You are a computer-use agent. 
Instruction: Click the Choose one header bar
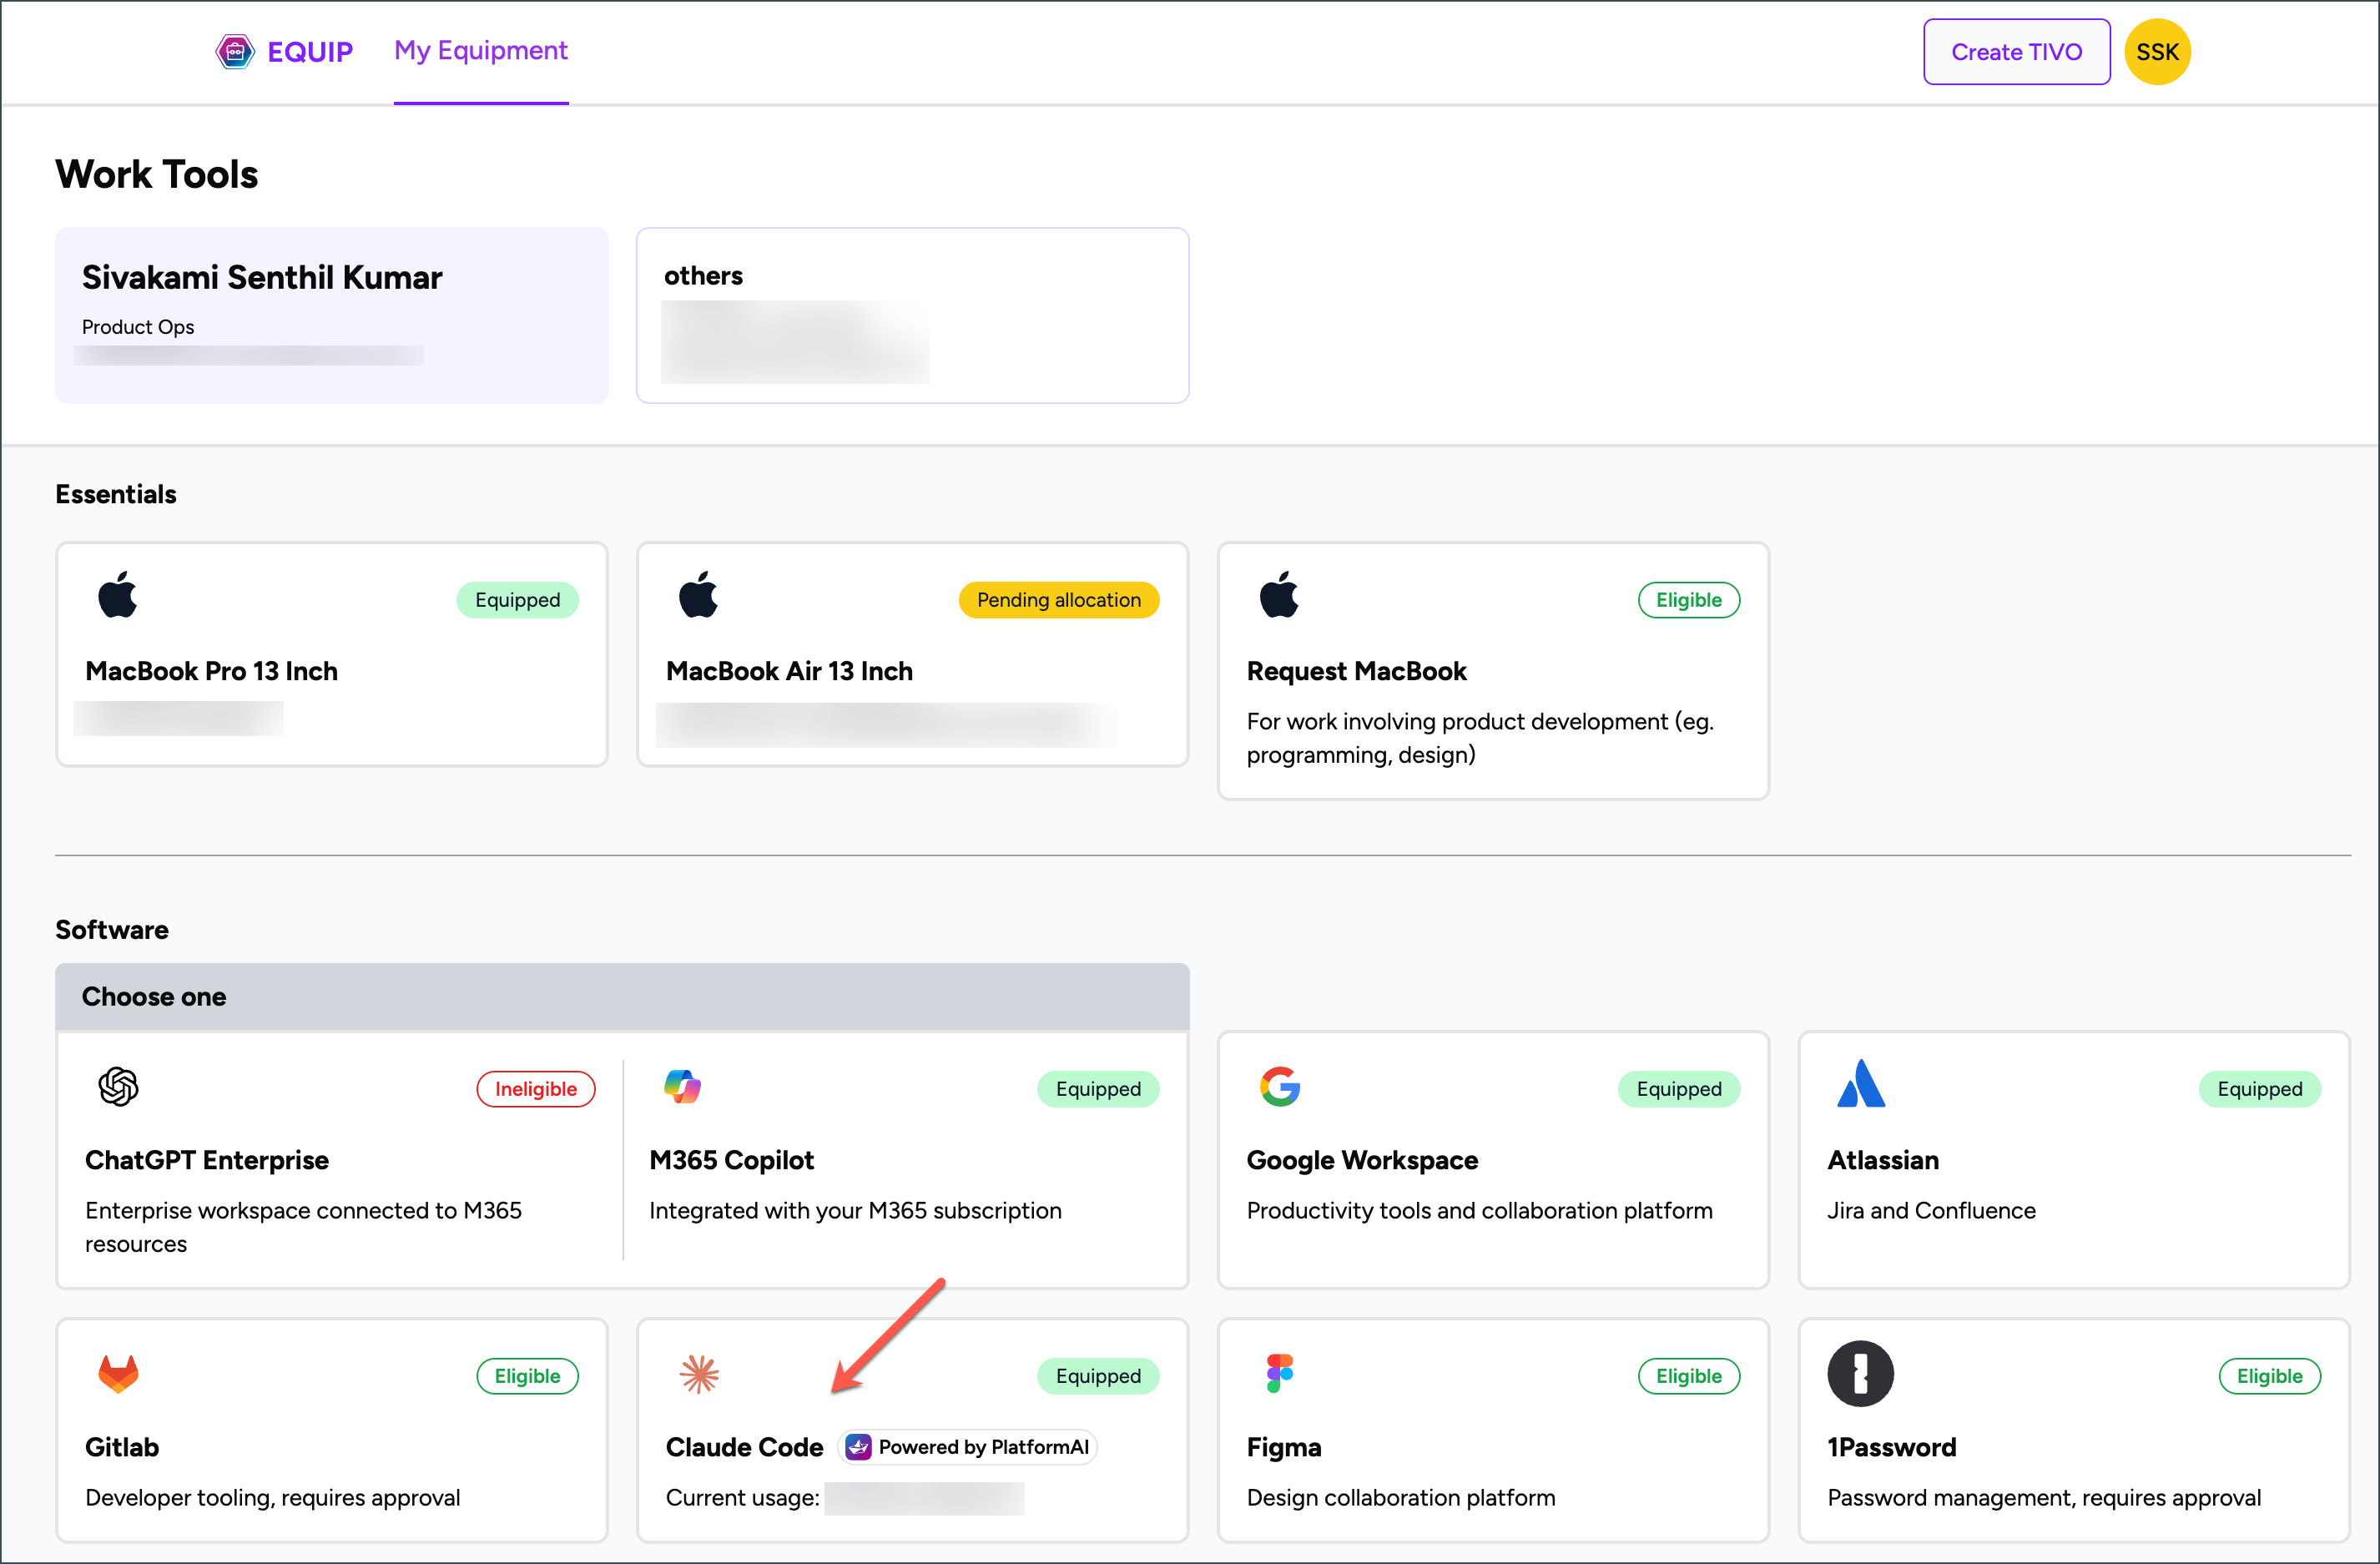coord(622,997)
